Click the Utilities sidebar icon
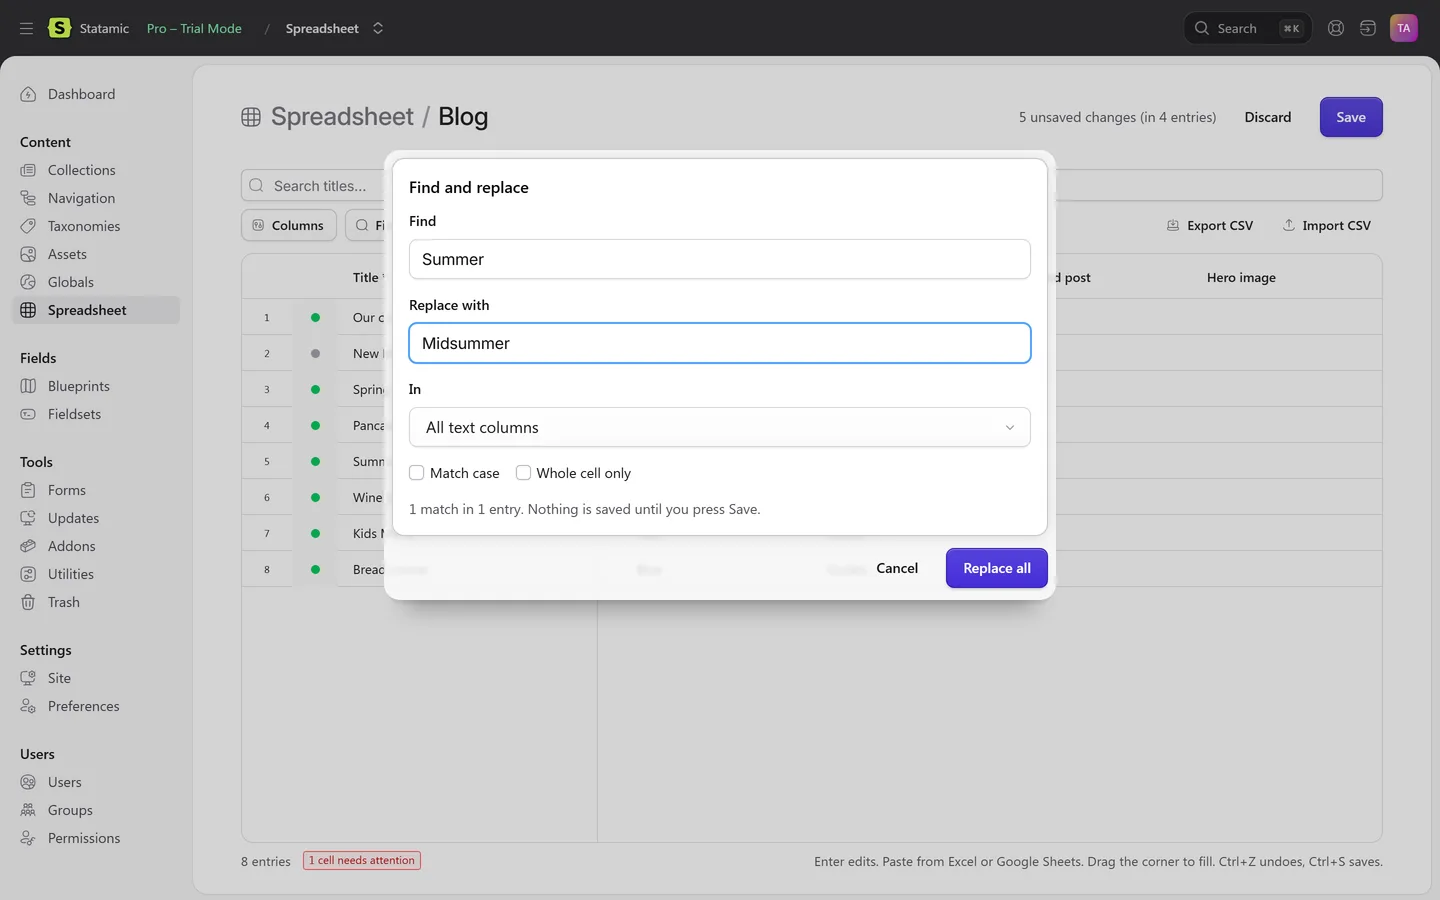 coord(28,574)
